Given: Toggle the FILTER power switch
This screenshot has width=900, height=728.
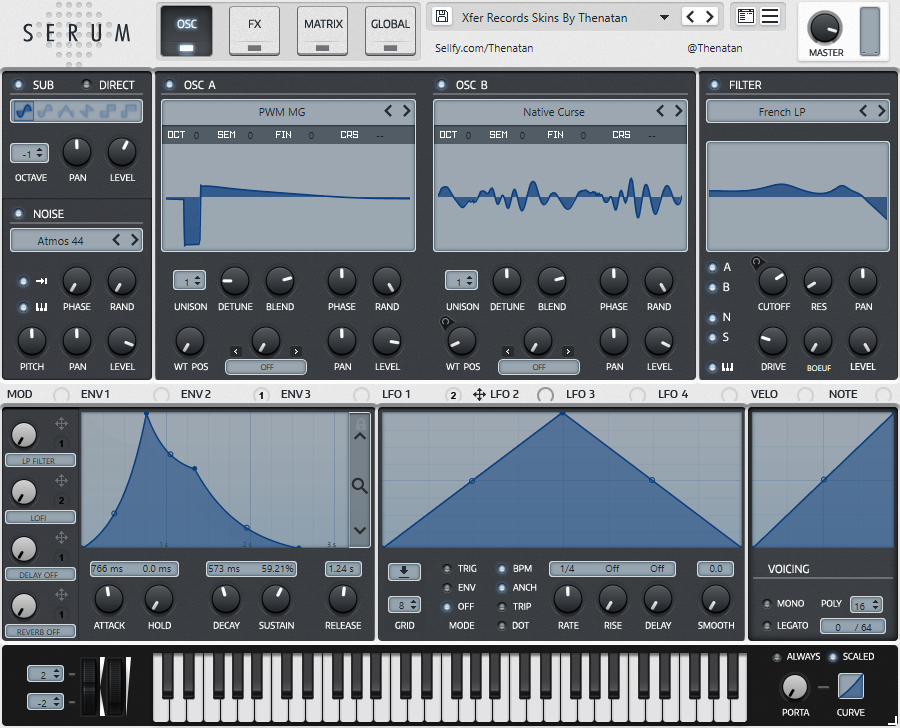Looking at the screenshot, I should click(x=714, y=85).
